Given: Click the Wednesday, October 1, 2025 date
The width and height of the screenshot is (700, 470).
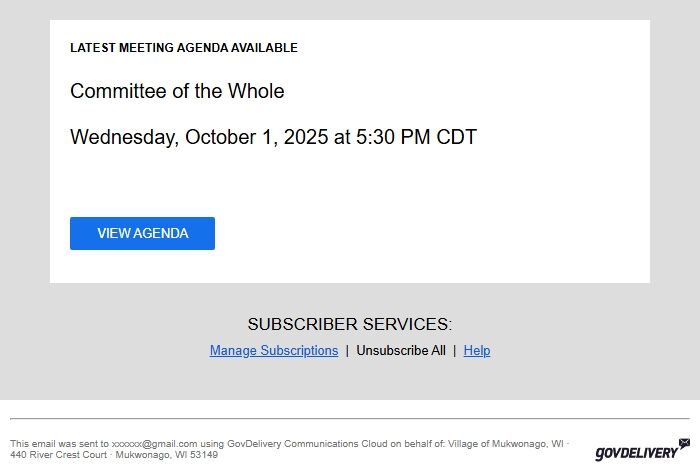Looking at the screenshot, I should [x=199, y=137].
